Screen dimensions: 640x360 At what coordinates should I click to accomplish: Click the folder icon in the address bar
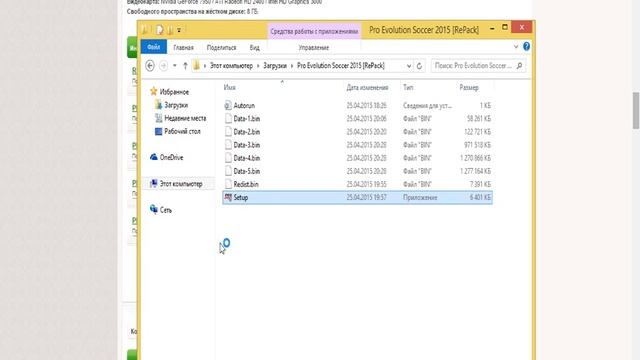197,66
